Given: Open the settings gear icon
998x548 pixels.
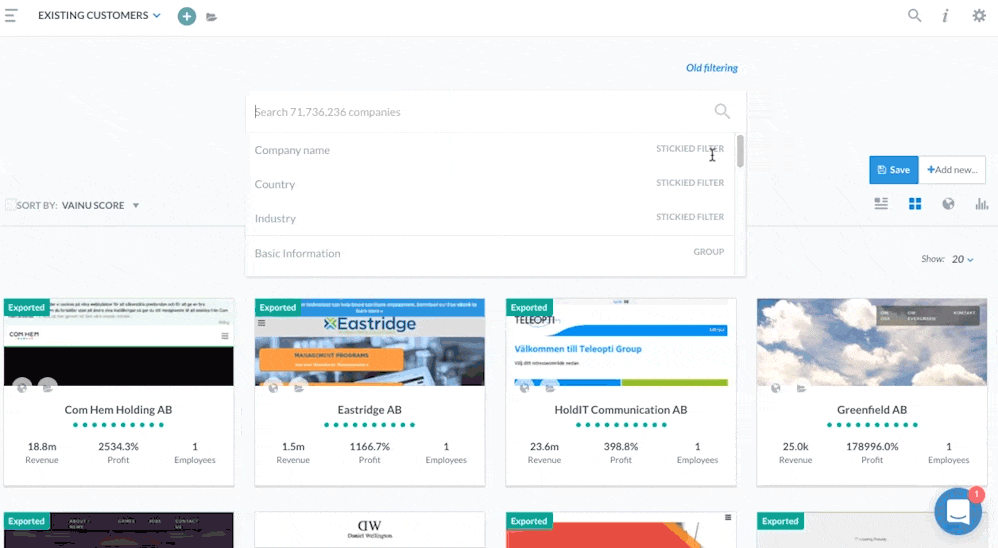Looking at the screenshot, I should coord(979,15).
